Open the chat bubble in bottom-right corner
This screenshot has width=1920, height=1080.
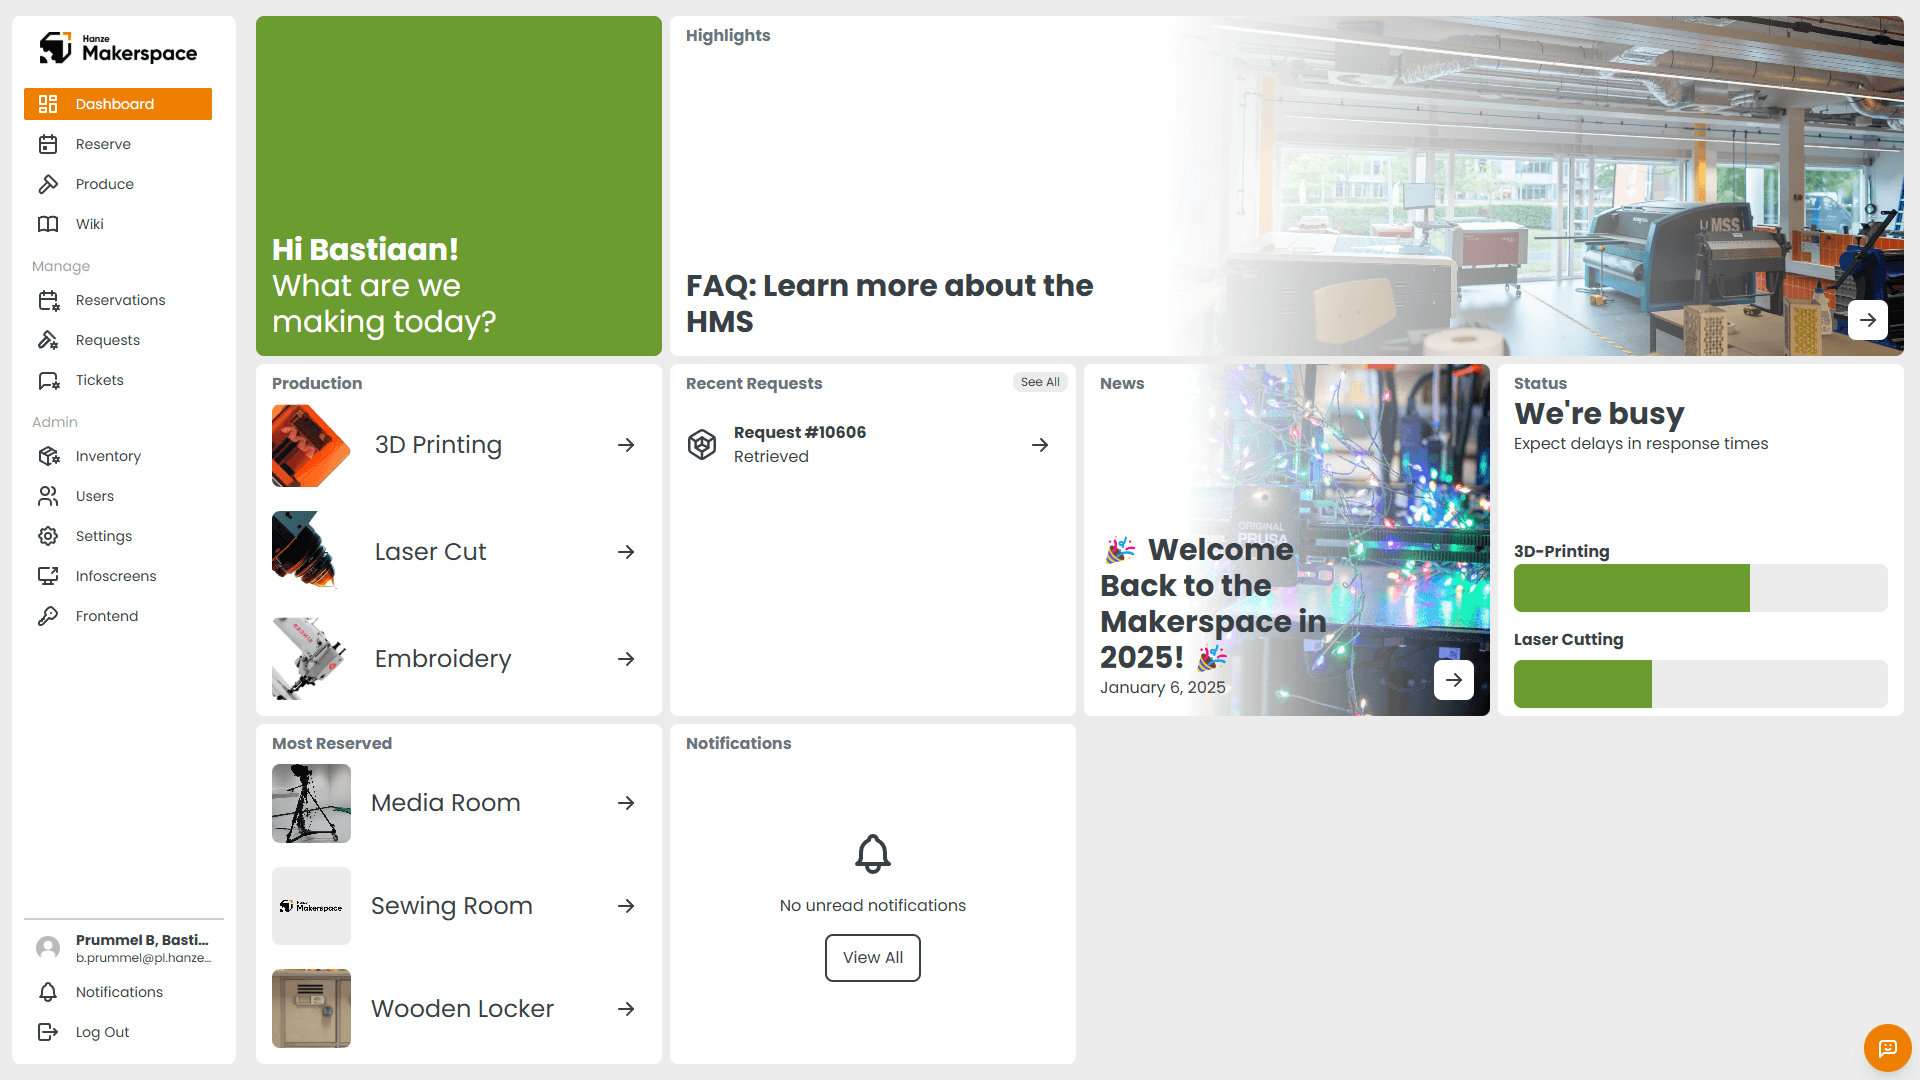pyautogui.click(x=1887, y=1048)
